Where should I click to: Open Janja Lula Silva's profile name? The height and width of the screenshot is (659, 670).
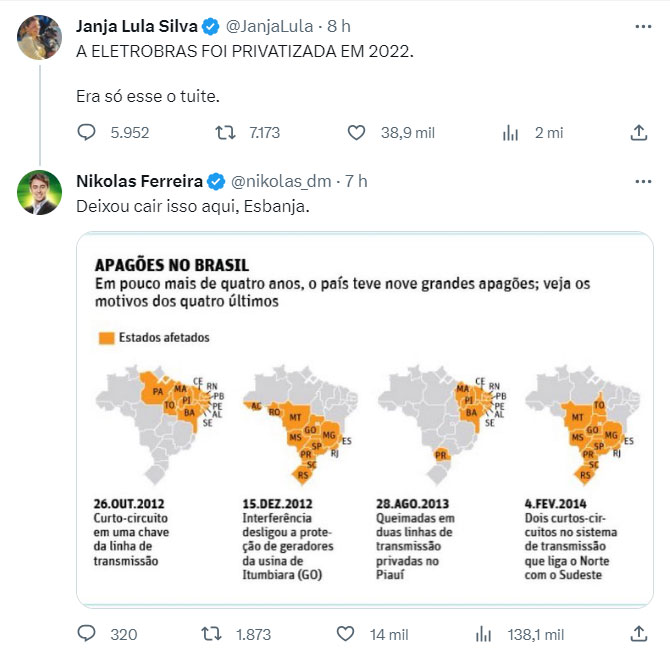[x=136, y=24]
